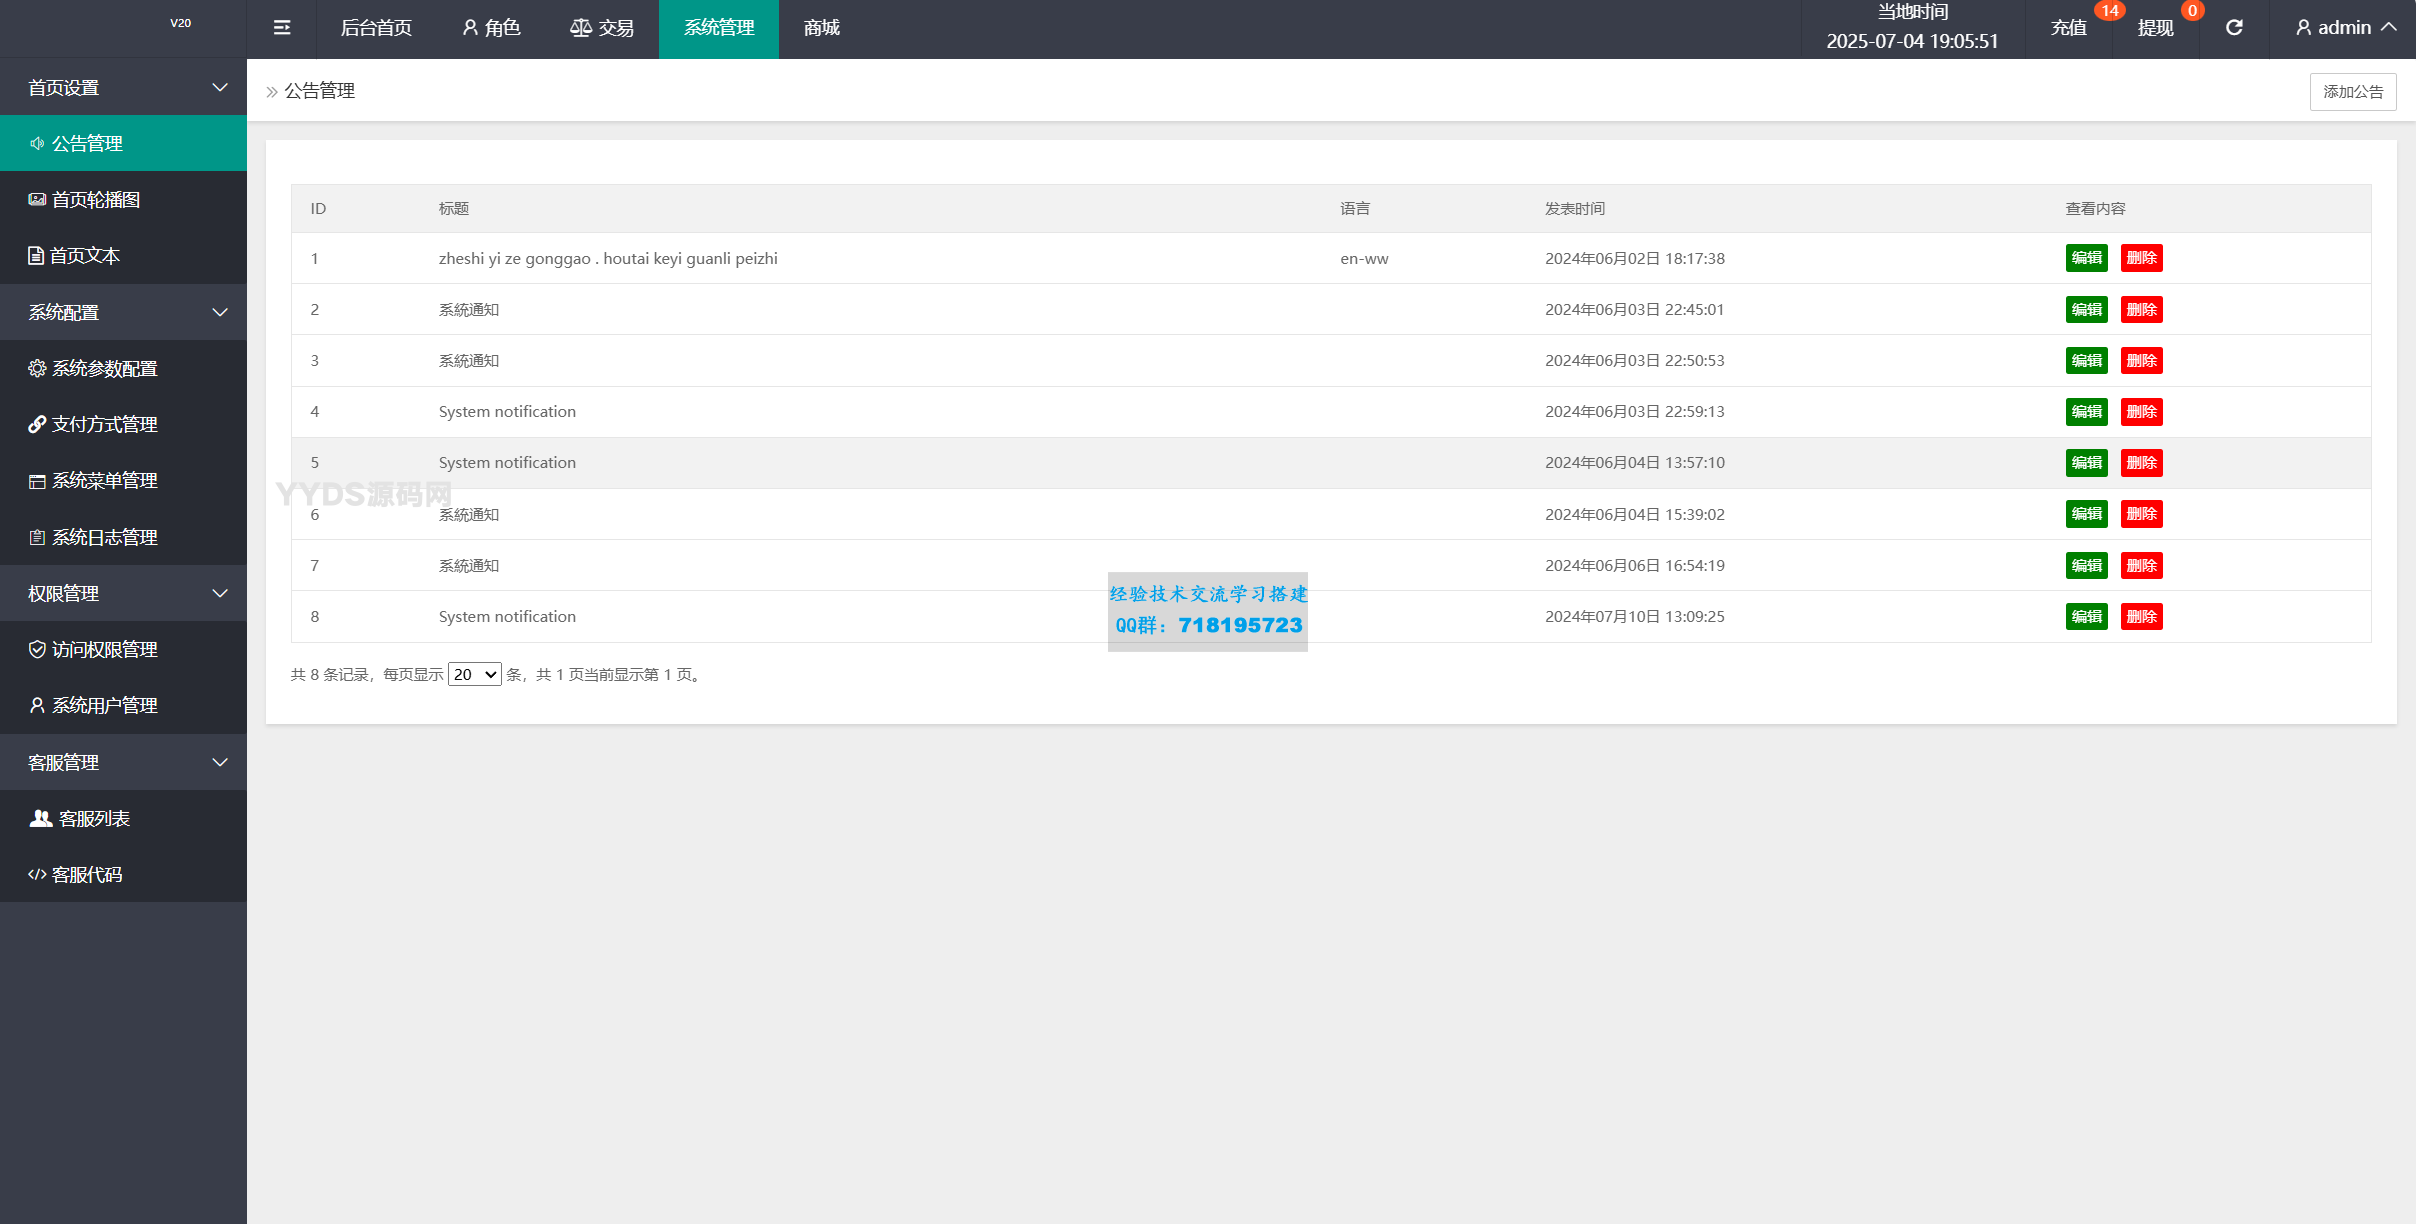Image resolution: width=2416 pixels, height=1224 pixels.
Task: Open 系统日志管理 clipboard item
Action: tap(104, 538)
